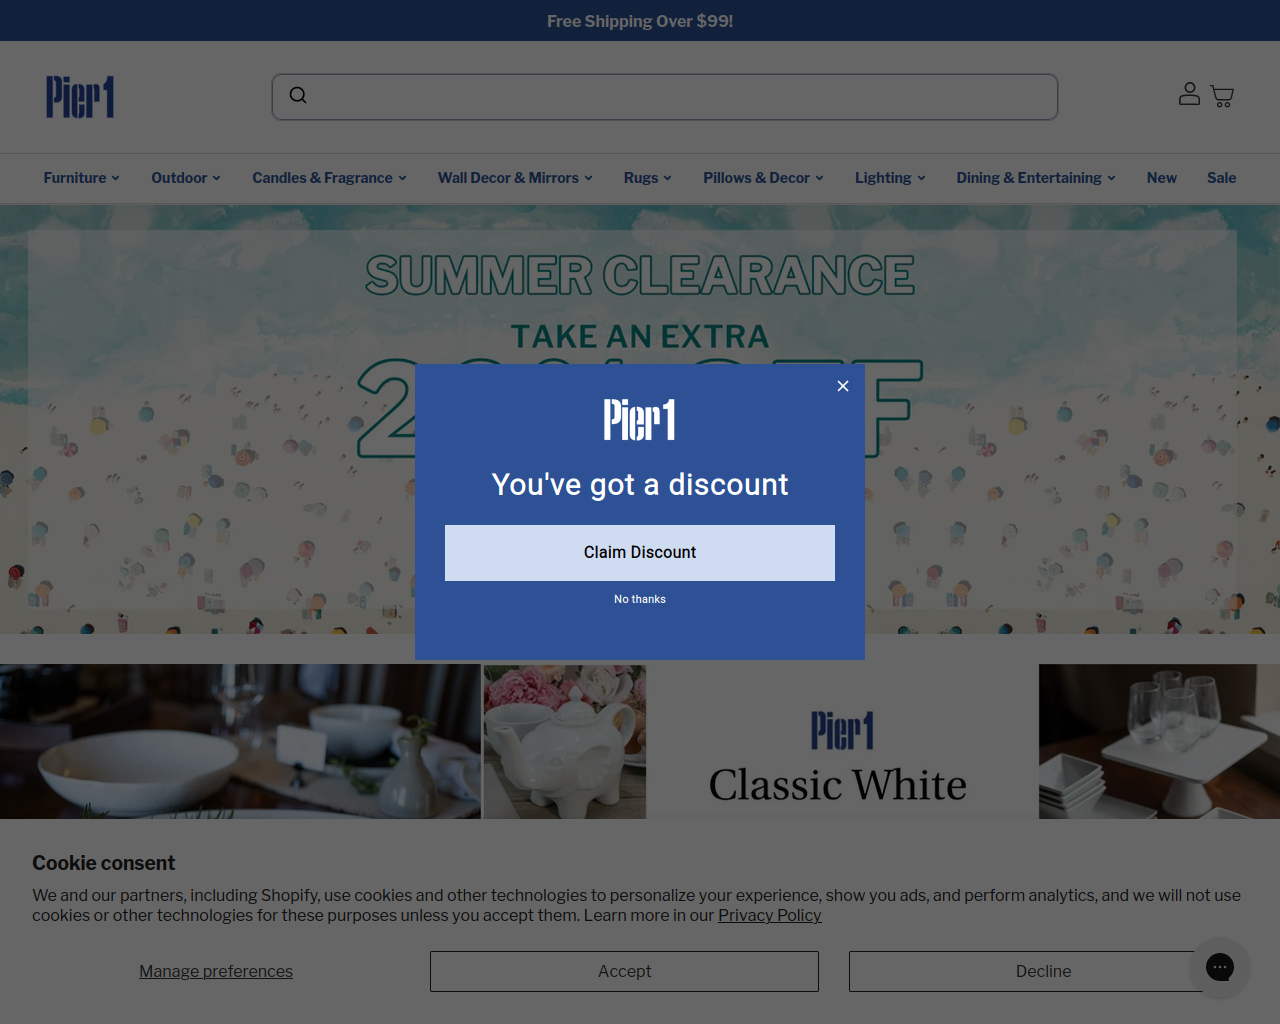Open the chat support bubble
This screenshot has width=1280, height=1024.
coord(1220,967)
